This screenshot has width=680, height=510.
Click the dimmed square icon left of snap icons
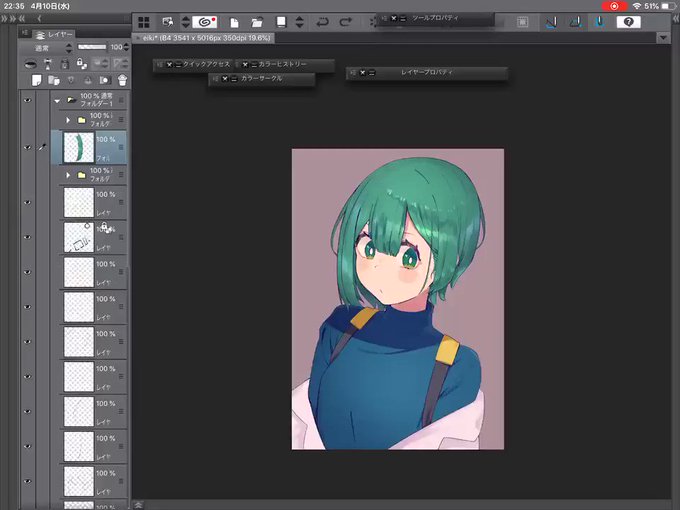pyautogui.click(x=523, y=22)
